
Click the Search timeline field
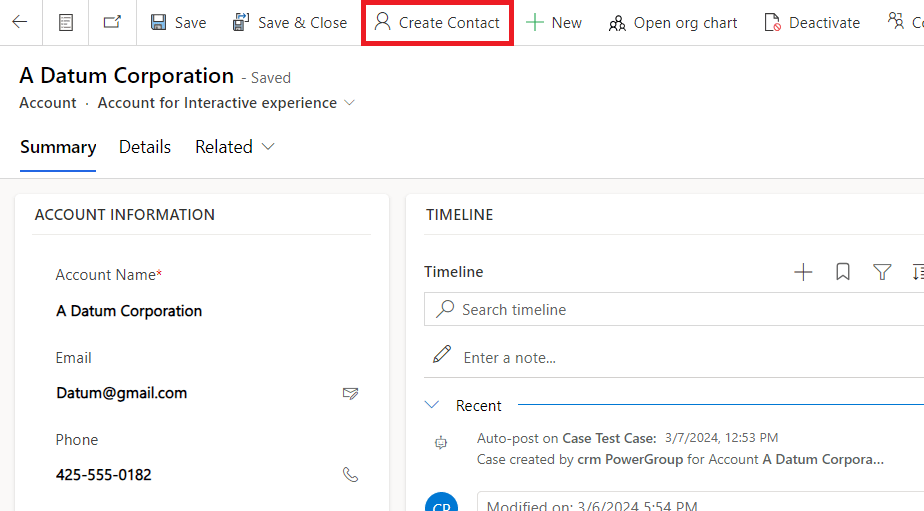point(680,310)
